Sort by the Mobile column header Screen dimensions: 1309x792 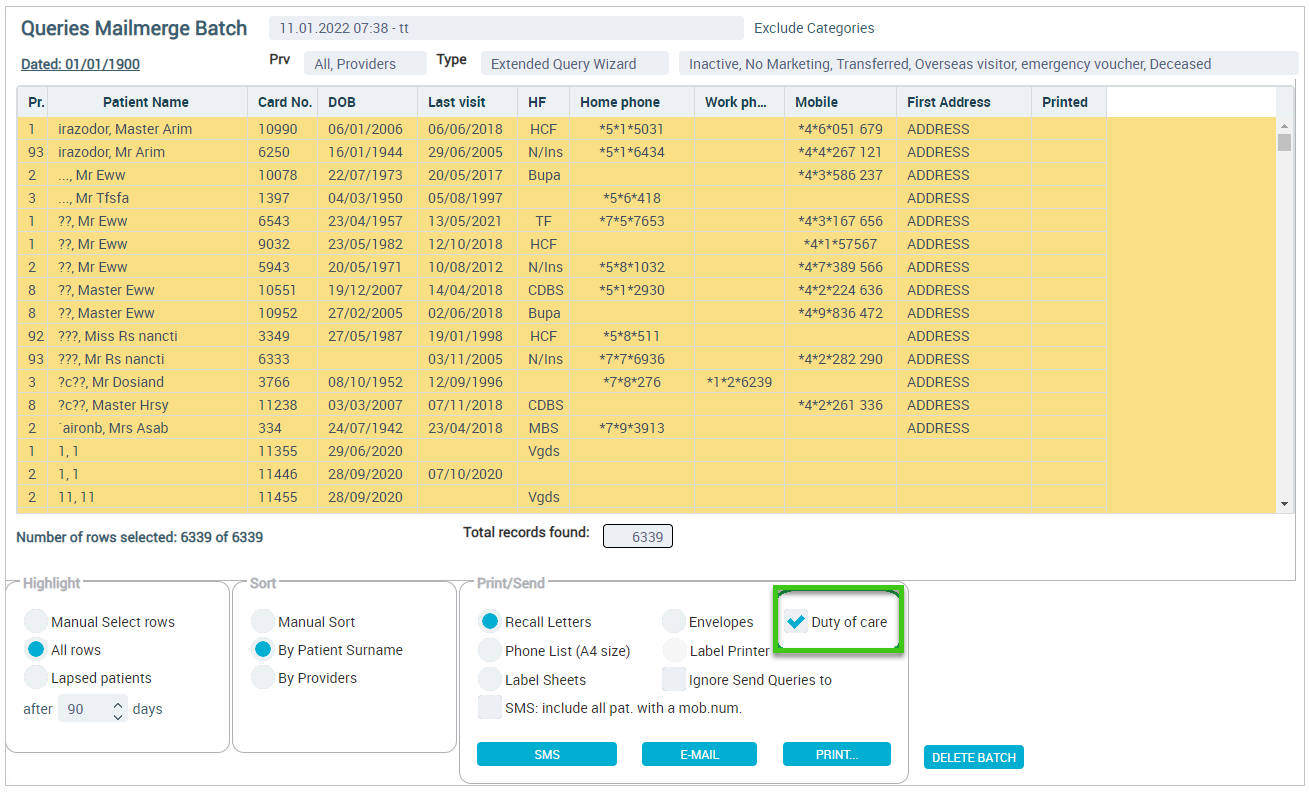click(x=840, y=102)
